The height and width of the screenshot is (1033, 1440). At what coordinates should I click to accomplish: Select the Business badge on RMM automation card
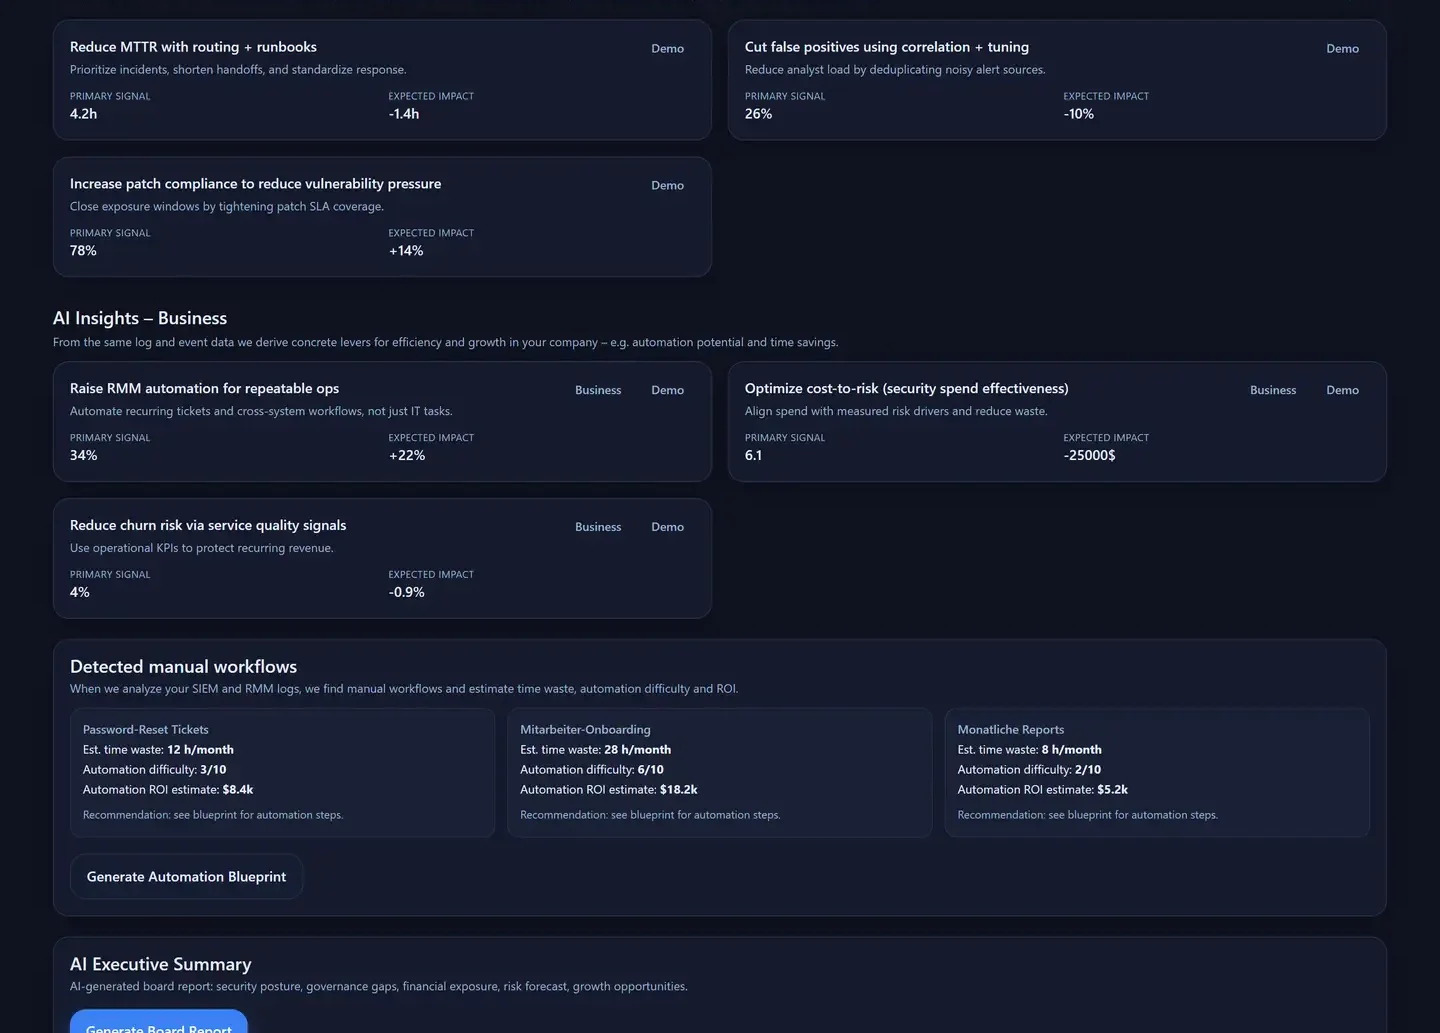[598, 390]
